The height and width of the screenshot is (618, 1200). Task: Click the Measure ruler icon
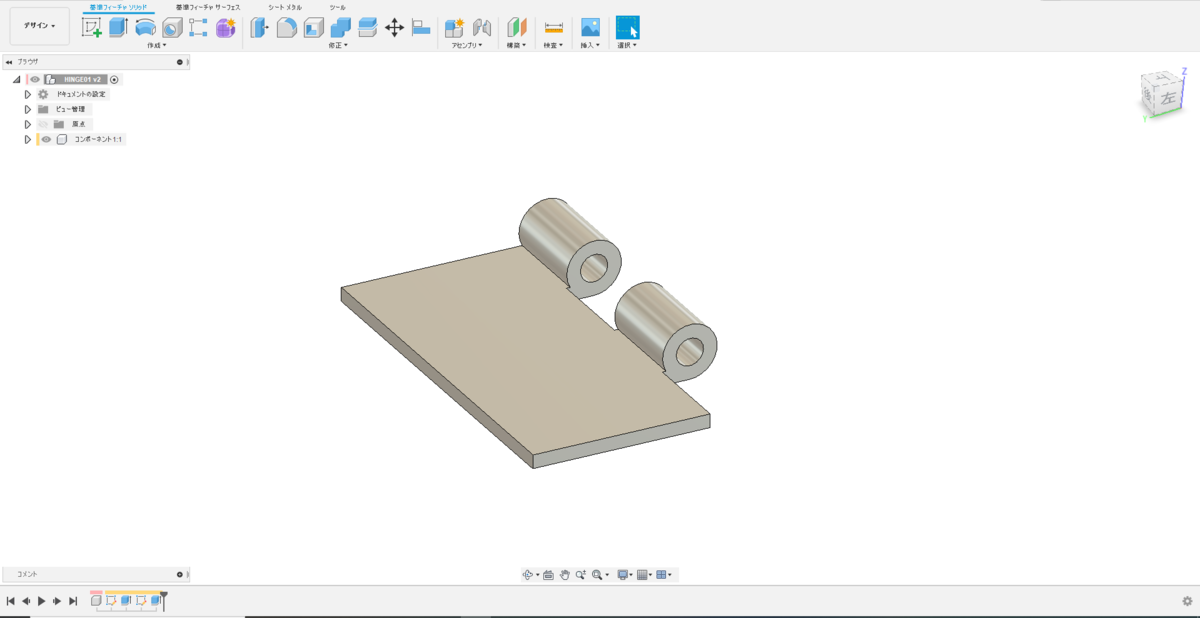(x=553, y=28)
